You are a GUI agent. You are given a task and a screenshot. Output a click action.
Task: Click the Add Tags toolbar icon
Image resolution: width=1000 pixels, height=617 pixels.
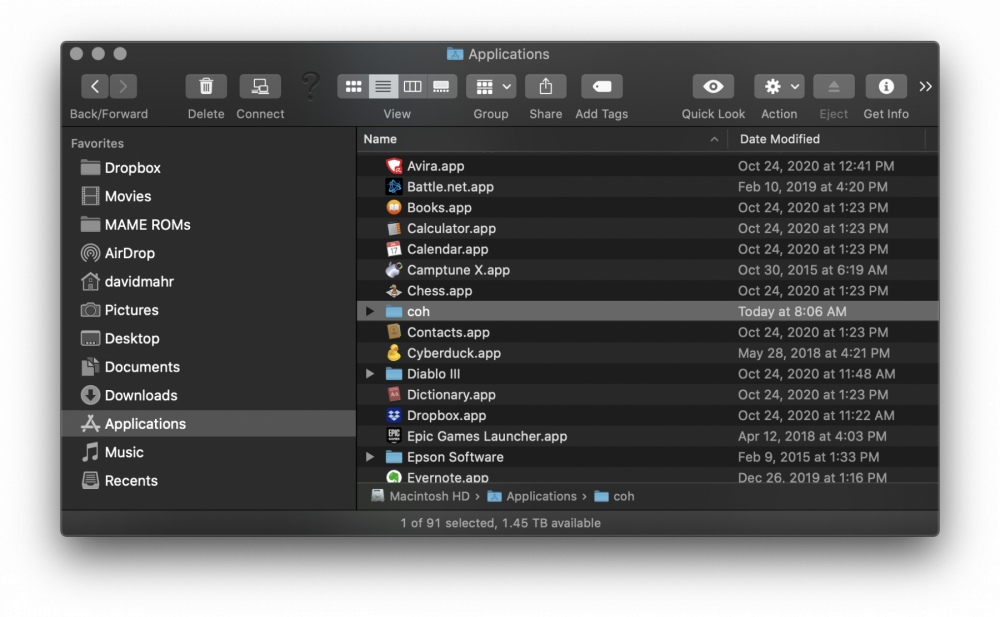click(x=601, y=87)
